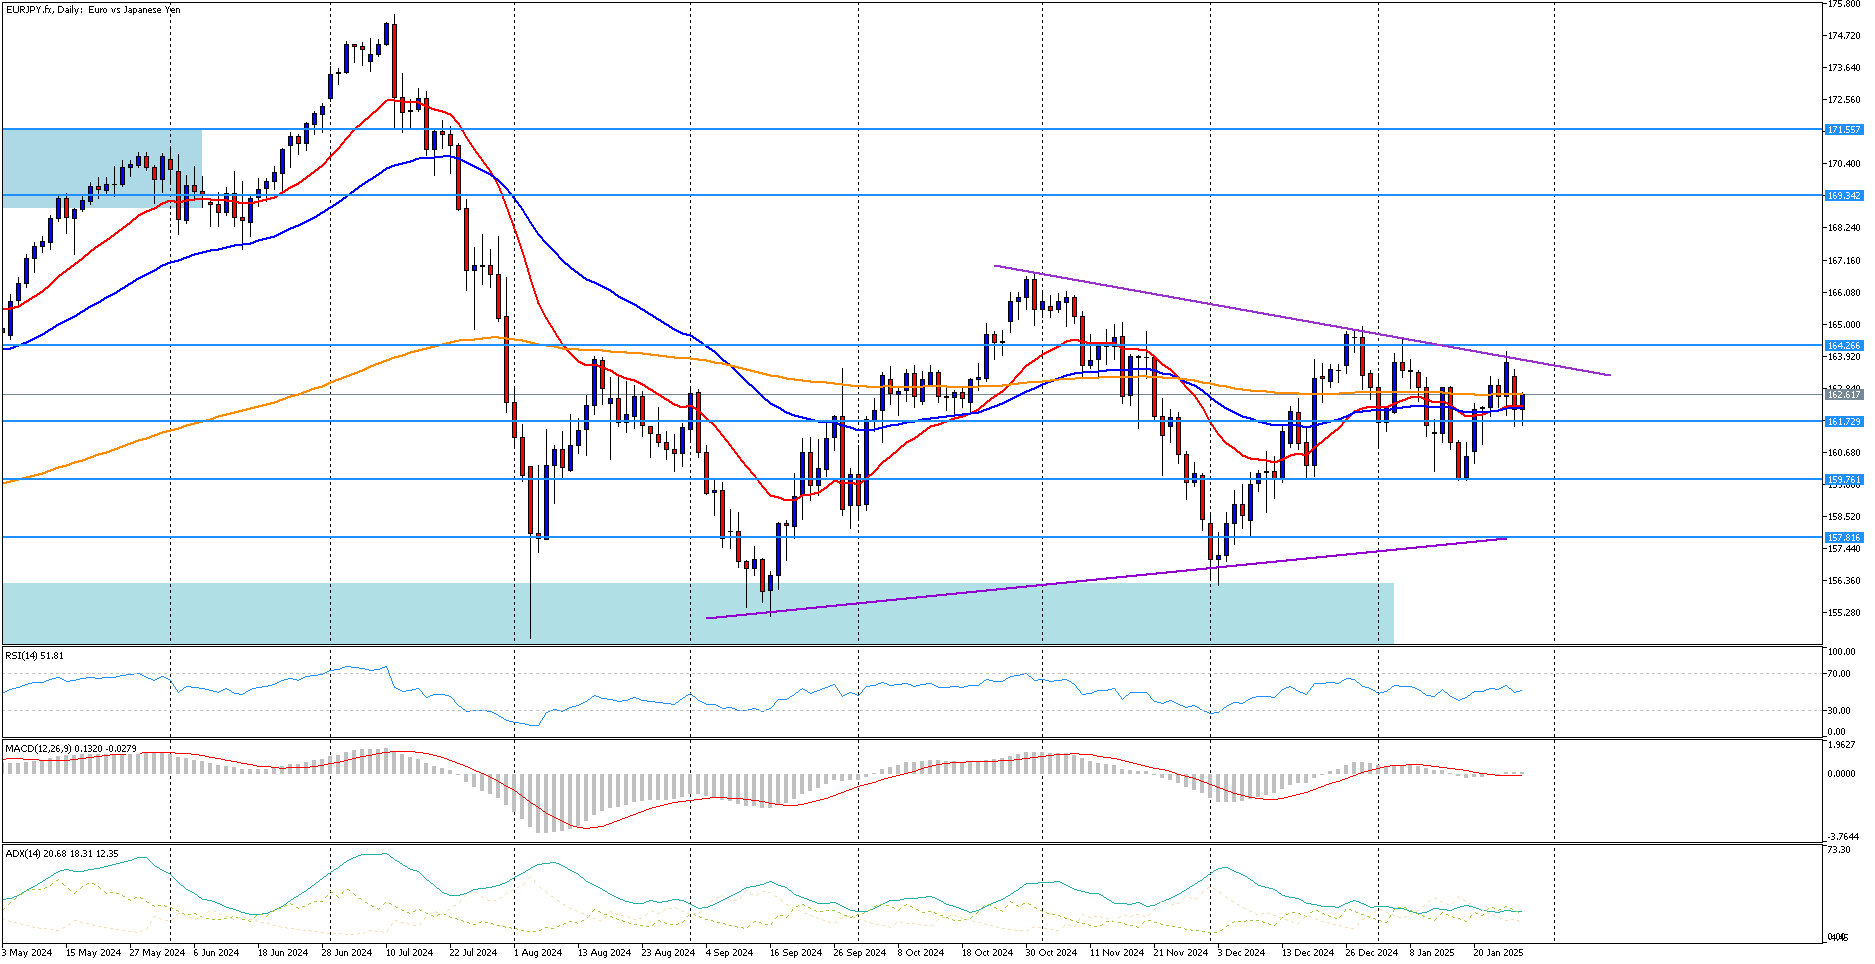
Task: Select the 171.557 horizontal level price label
Action: pos(1843,130)
